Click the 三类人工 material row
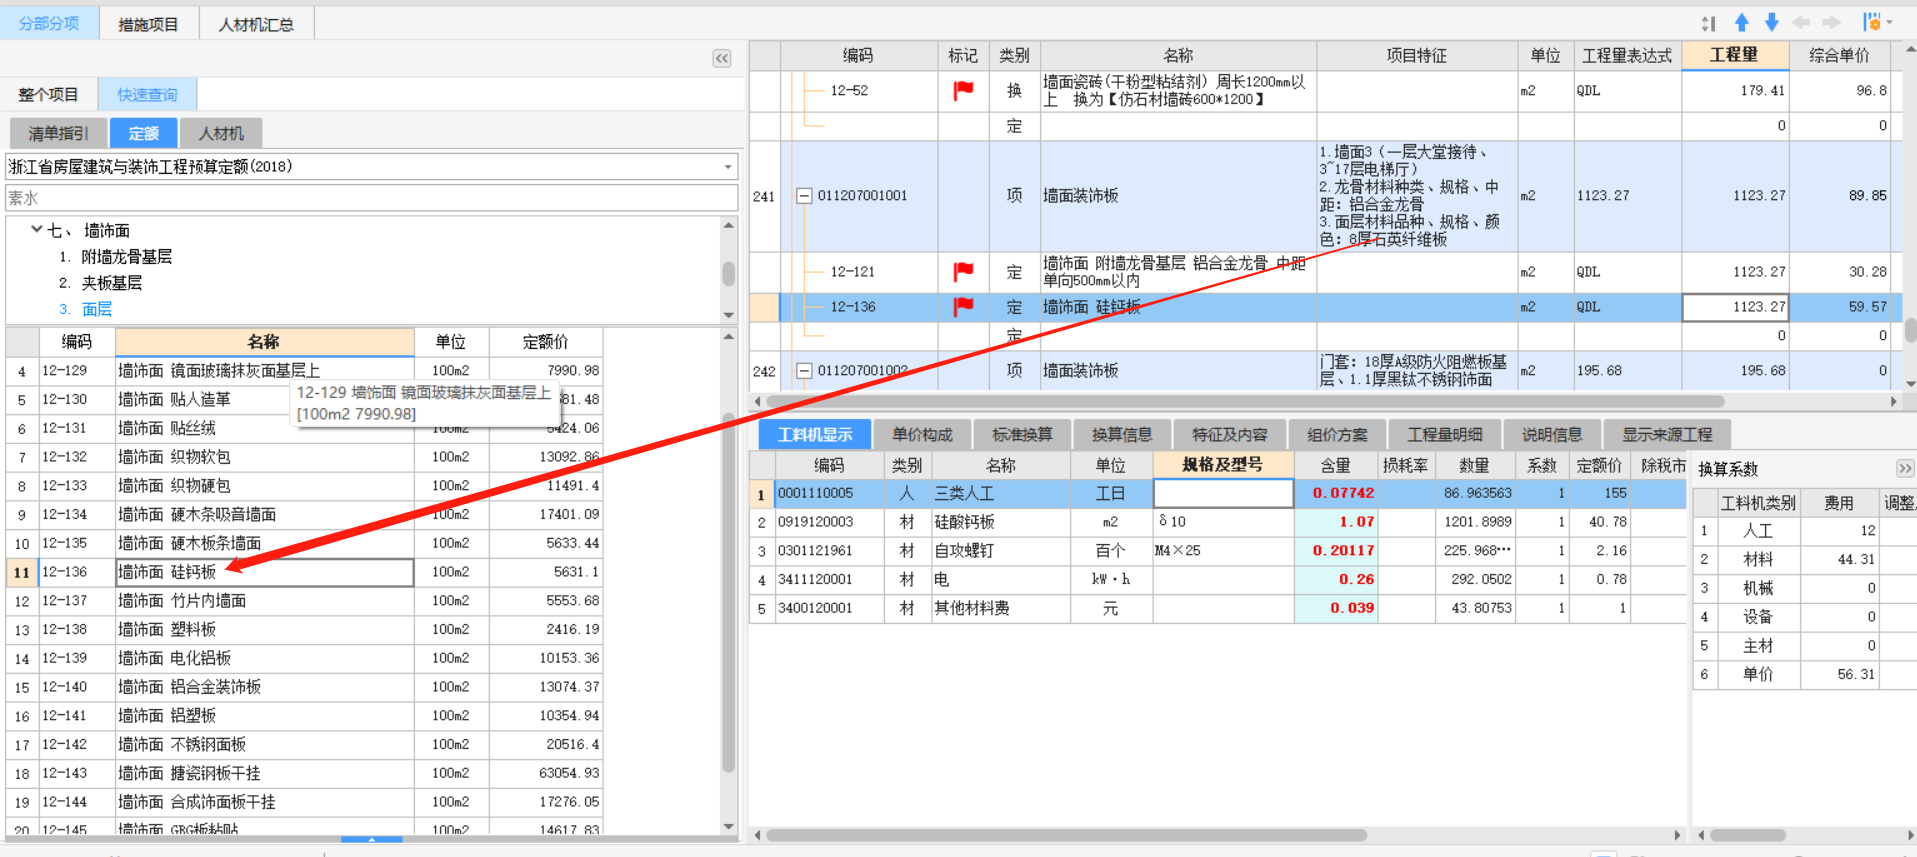1917x857 pixels. (1218, 493)
